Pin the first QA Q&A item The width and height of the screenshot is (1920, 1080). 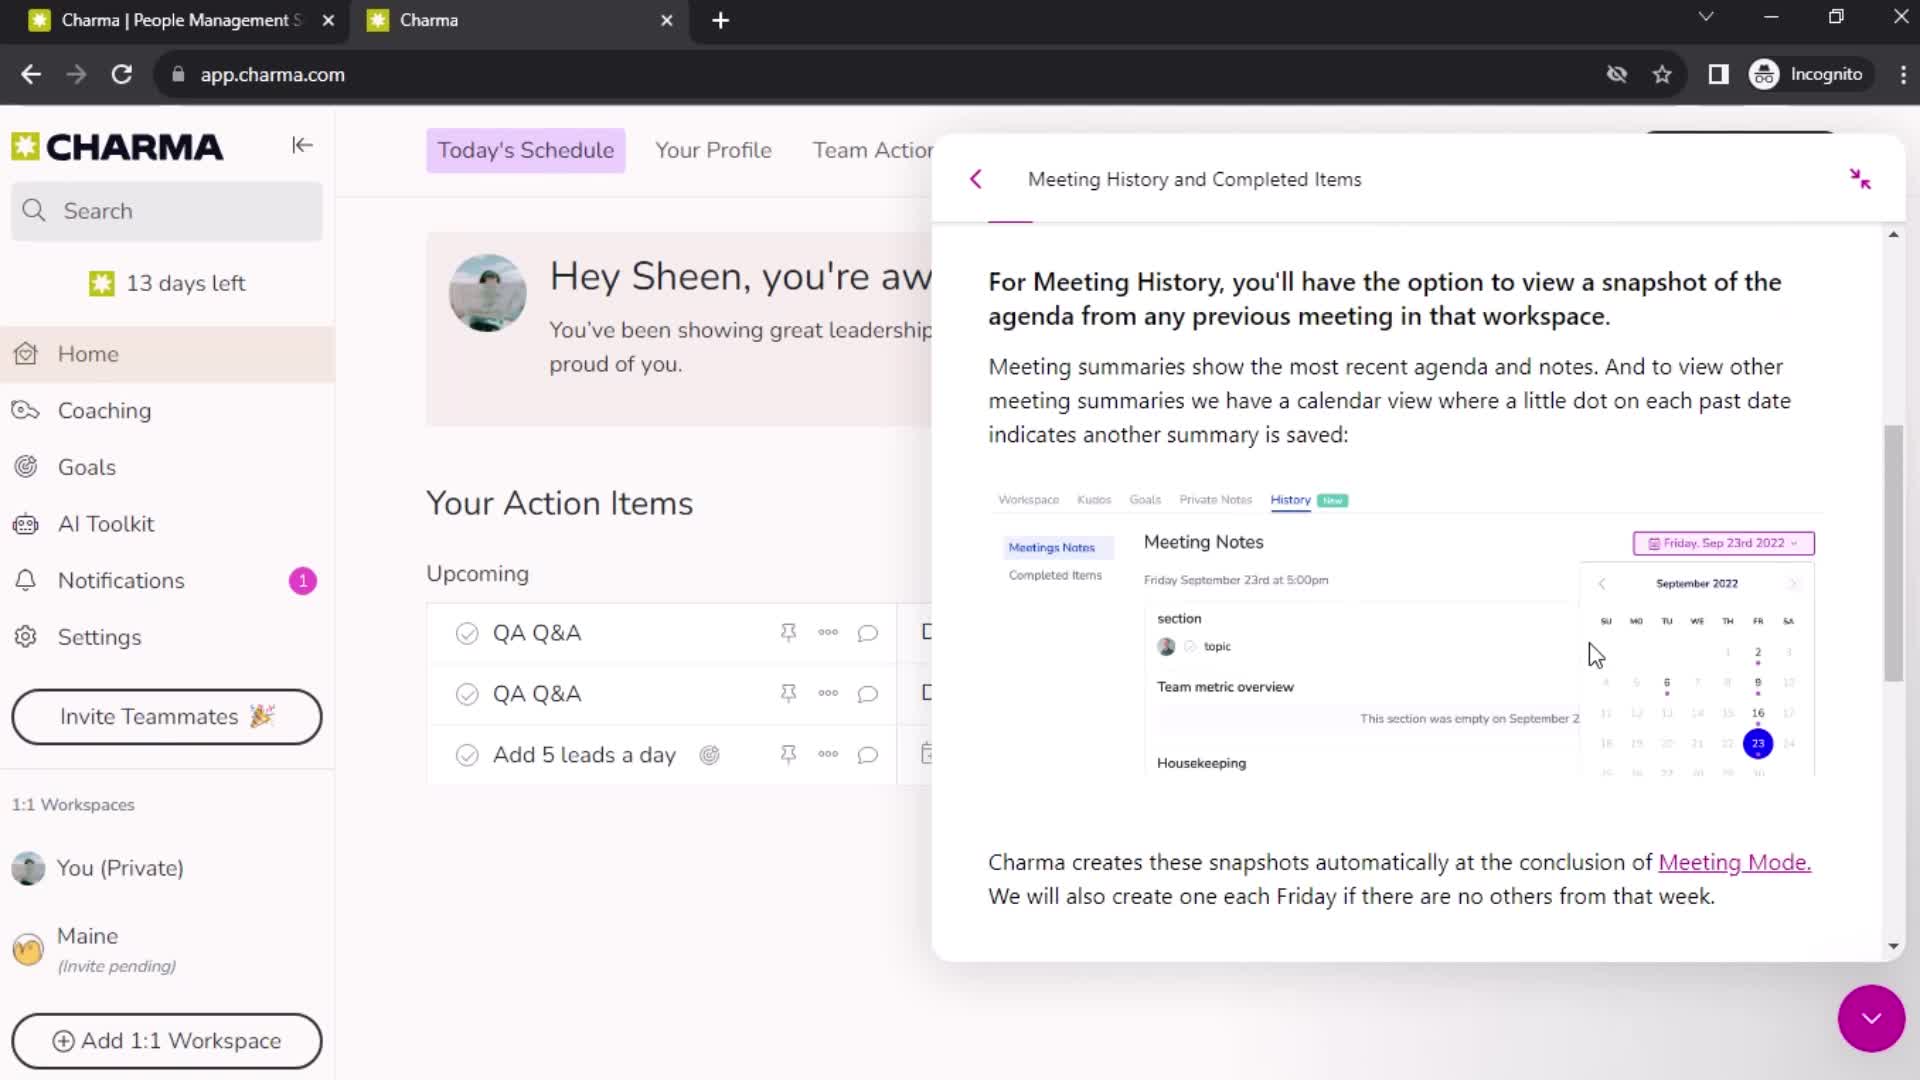788,633
